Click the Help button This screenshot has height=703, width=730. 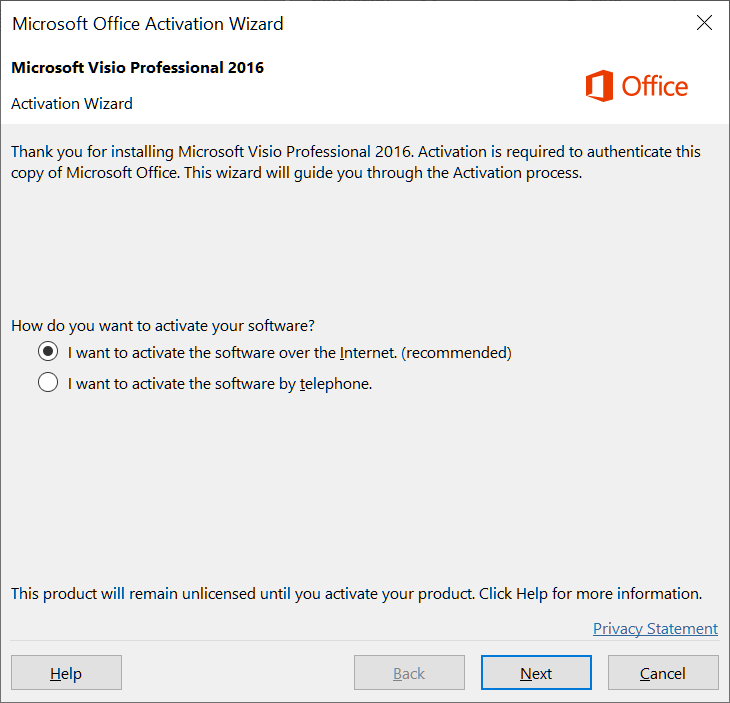point(67,673)
